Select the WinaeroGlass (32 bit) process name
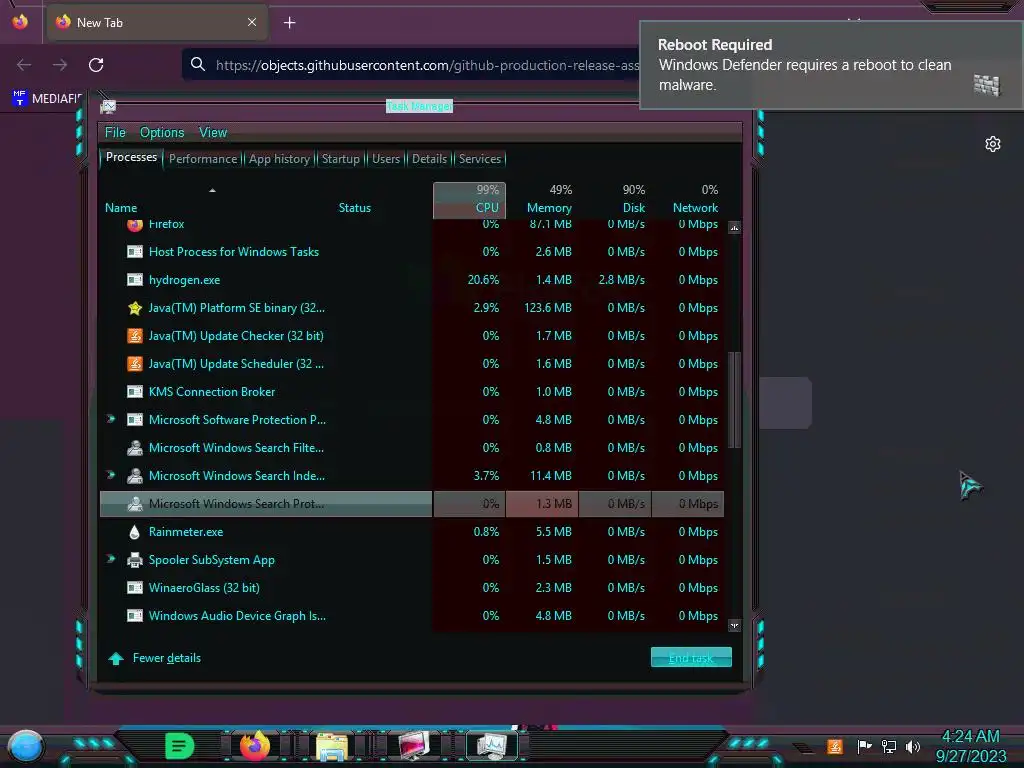 [204, 588]
